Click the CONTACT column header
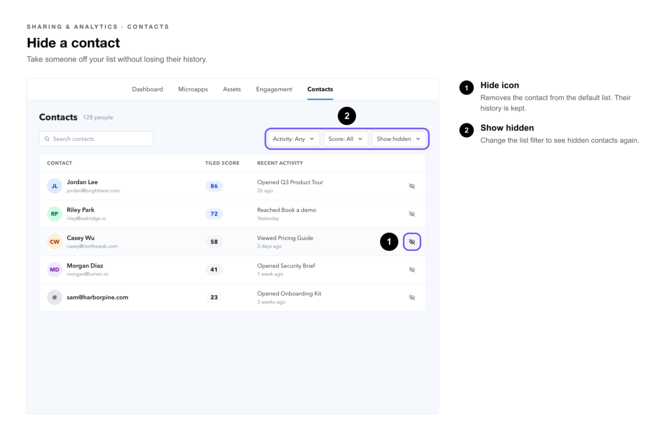Screen dimensions: 670x431 [x=59, y=163]
